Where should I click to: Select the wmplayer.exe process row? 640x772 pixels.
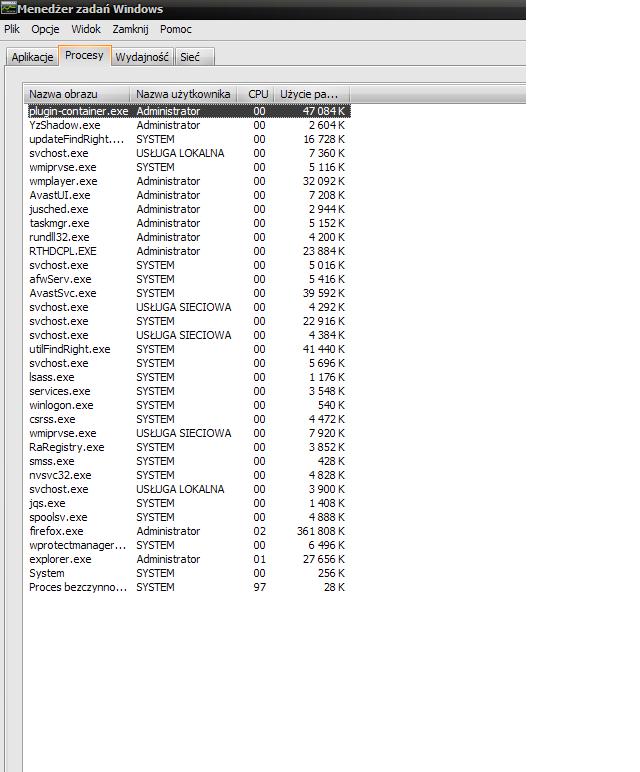(x=63, y=181)
